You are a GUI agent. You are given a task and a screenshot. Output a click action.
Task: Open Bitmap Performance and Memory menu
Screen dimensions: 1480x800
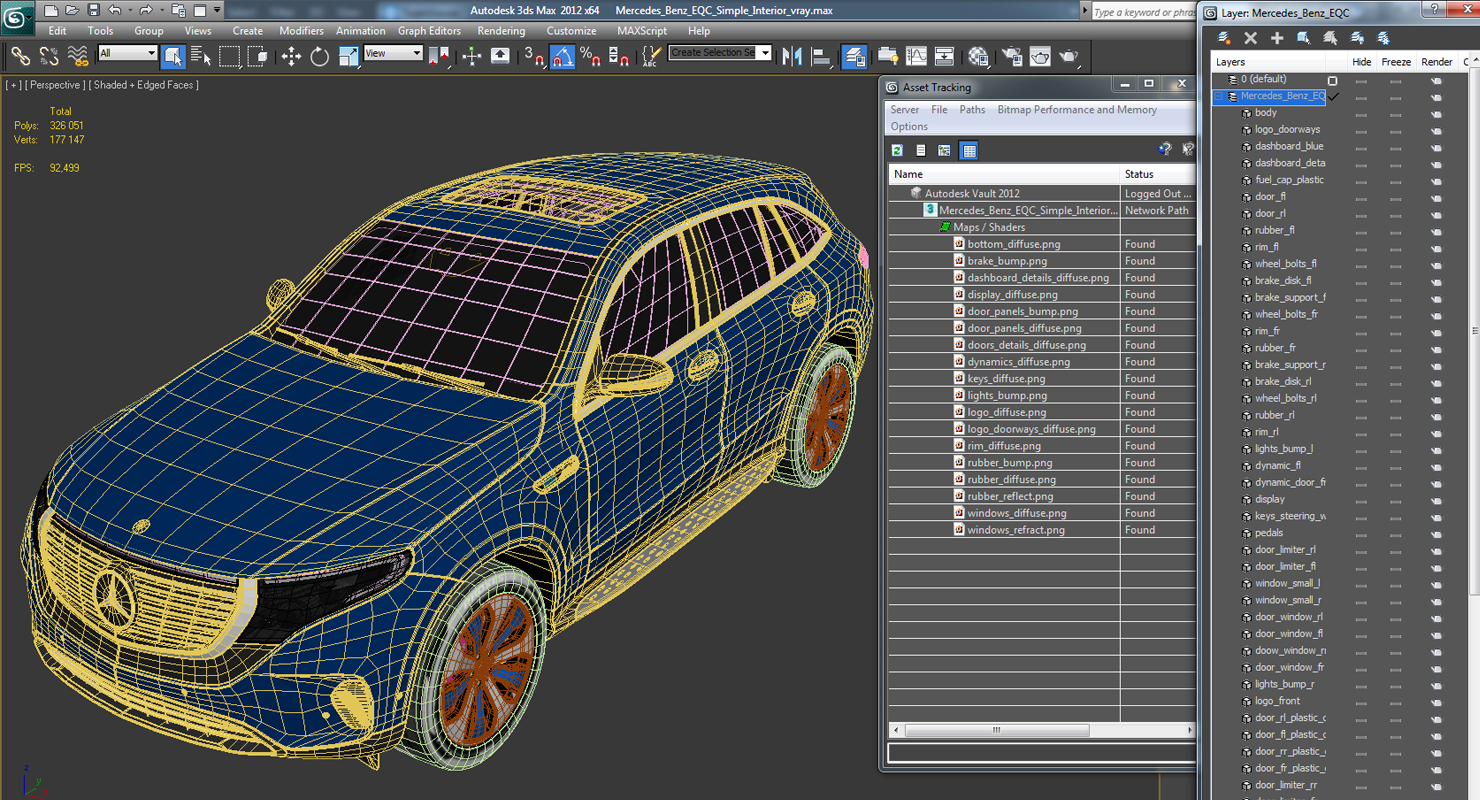[1077, 110]
